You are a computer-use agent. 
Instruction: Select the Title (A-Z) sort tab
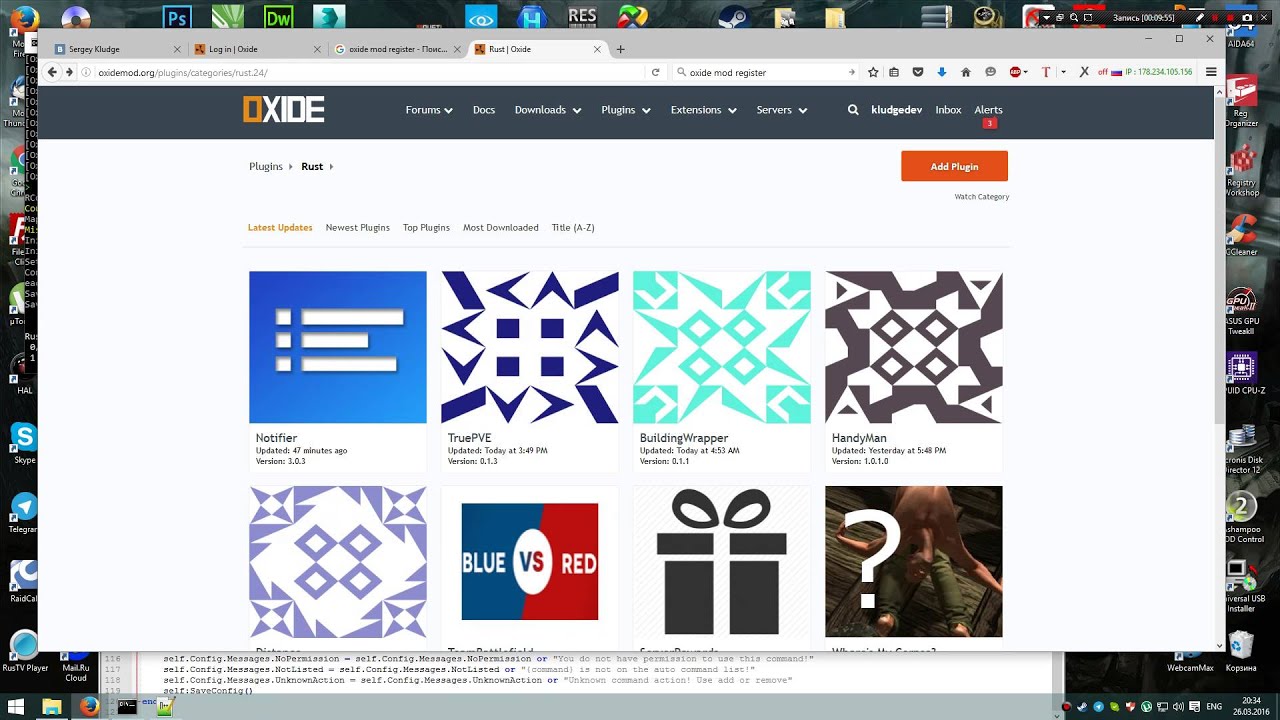[573, 227]
